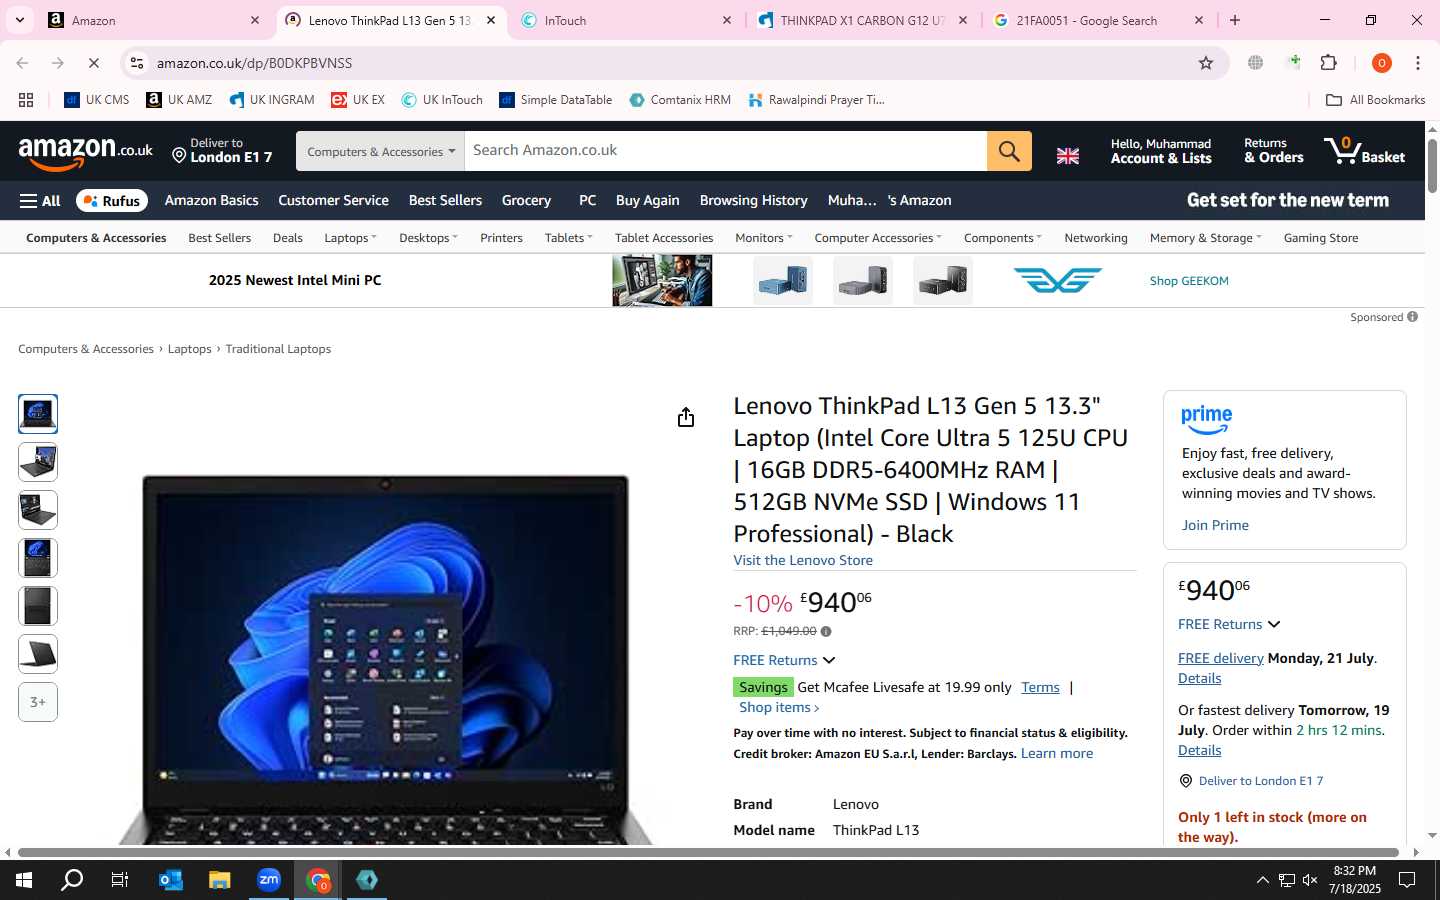1440x900 pixels.
Task: Open Zoom from taskbar
Action: (269, 880)
